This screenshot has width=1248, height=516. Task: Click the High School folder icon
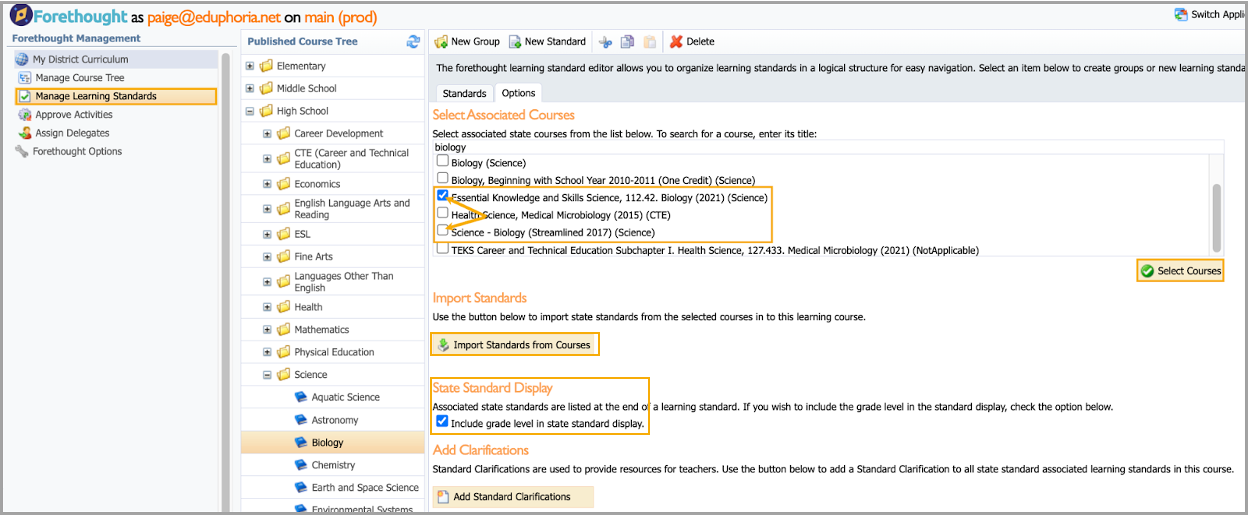pyautogui.click(x=266, y=111)
